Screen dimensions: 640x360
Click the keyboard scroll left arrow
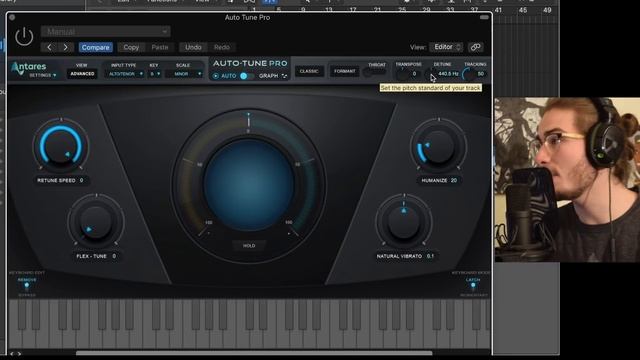coord(11,354)
